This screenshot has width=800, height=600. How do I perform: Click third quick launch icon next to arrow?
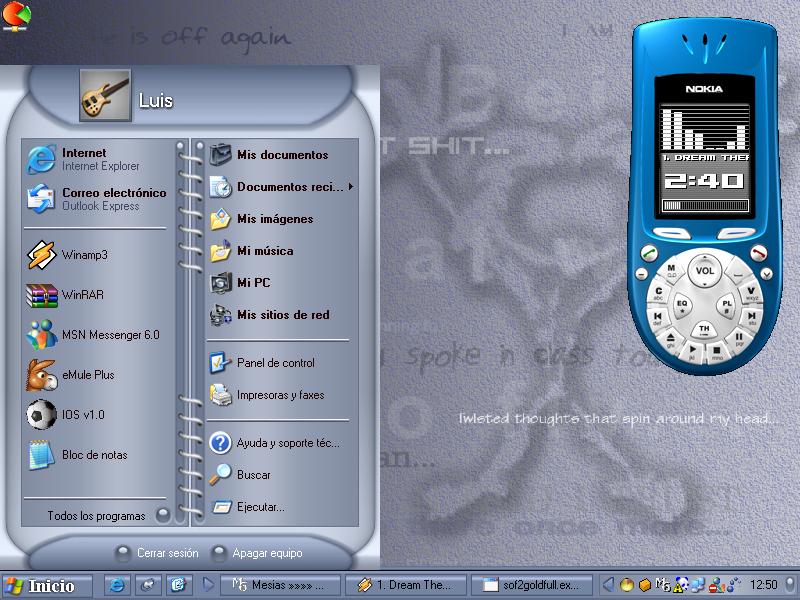pyautogui.click(x=179, y=585)
